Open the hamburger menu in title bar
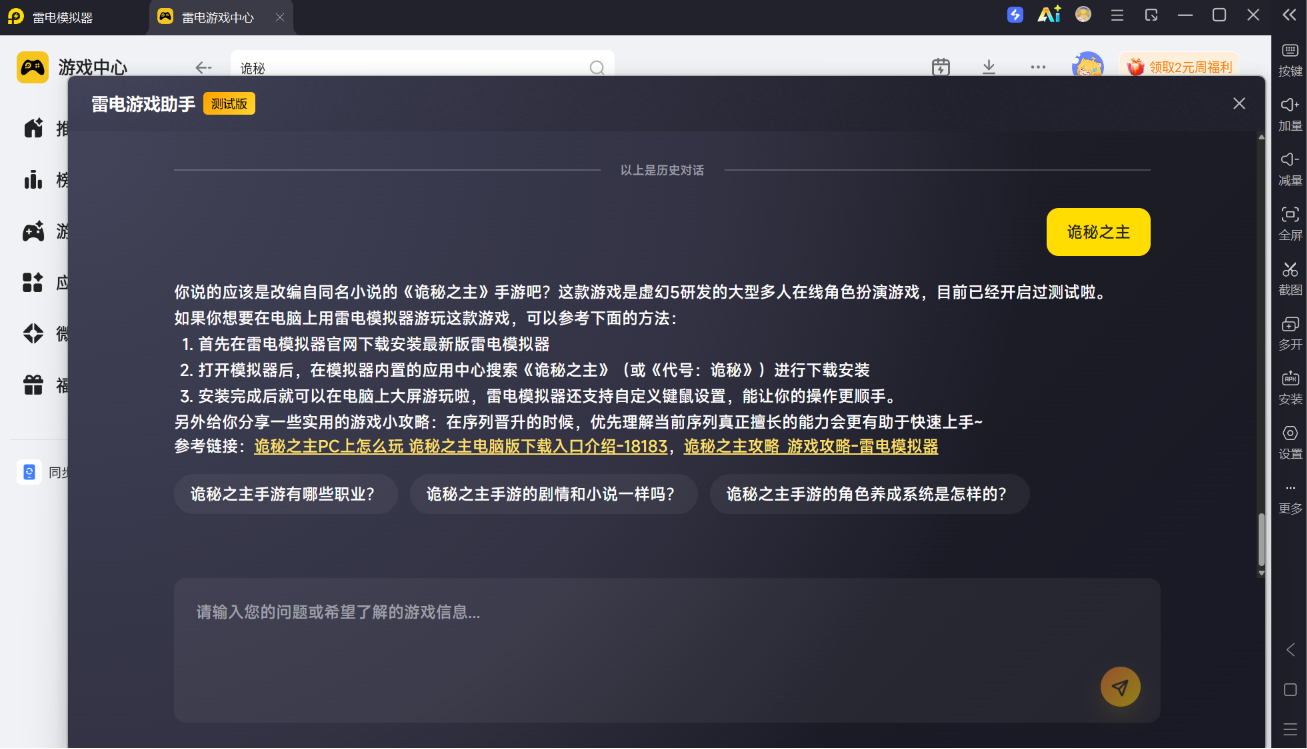This screenshot has width=1307, height=749. tap(1118, 15)
